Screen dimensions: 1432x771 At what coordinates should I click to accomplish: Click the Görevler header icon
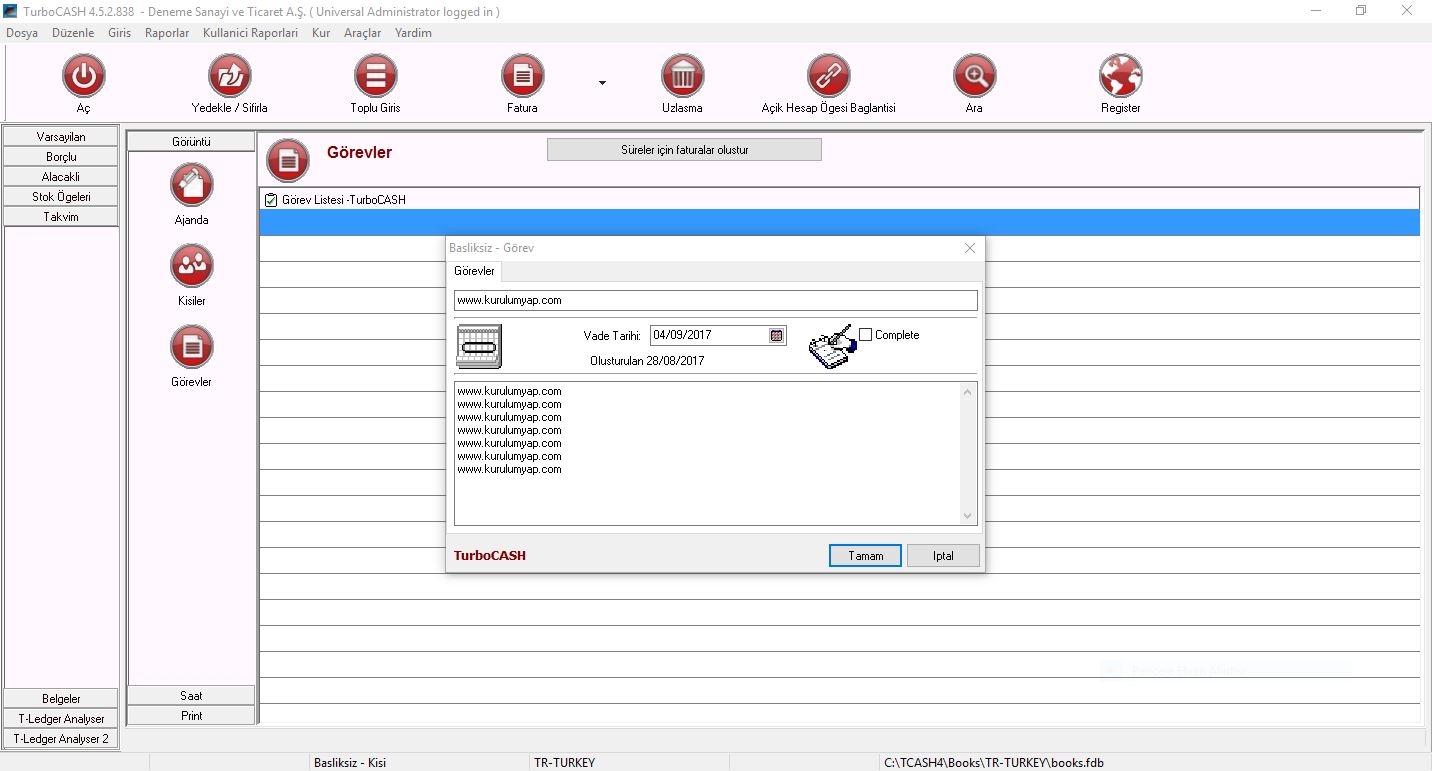coord(288,159)
